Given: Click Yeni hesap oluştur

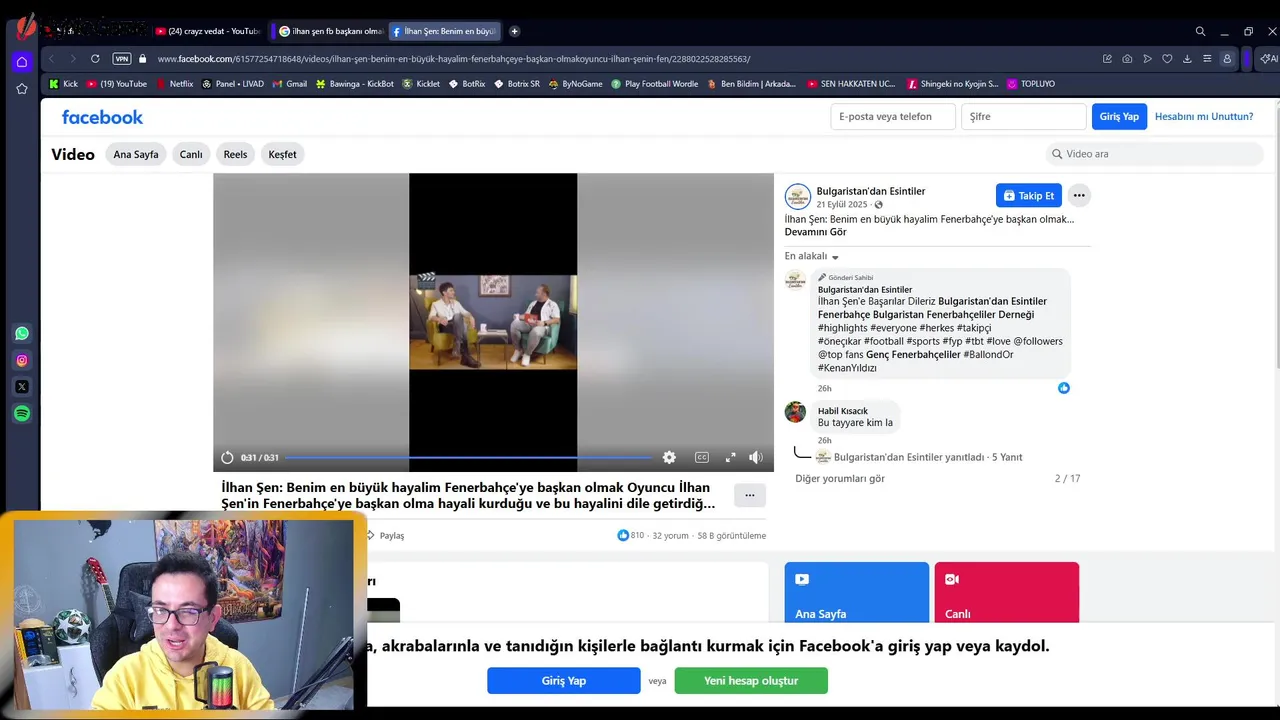Looking at the screenshot, I should (751, 680).
